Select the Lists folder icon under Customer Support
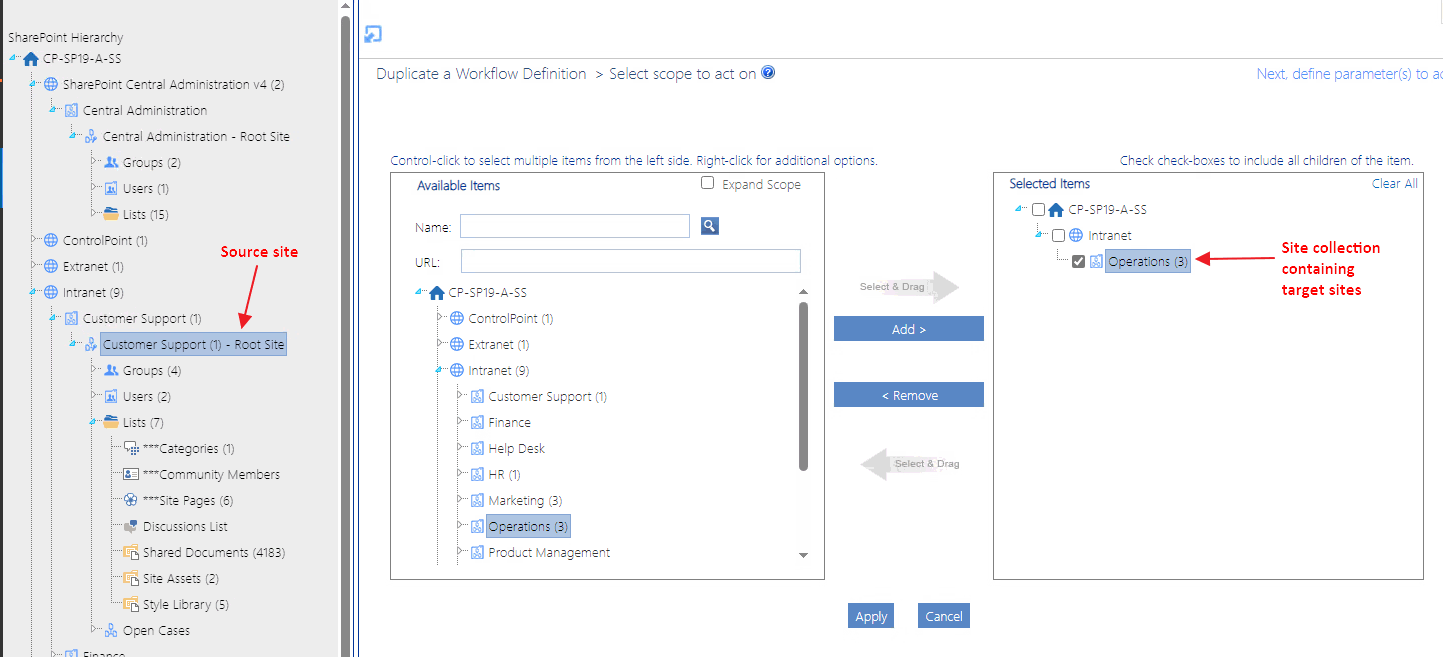This screenshot has height=657, width=1443. click(x=113, y=422)
